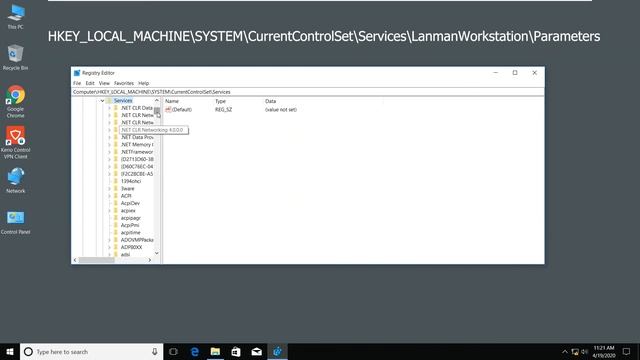Expand the .NET Memory Cache key
The image size is (640, 360).
109,145
